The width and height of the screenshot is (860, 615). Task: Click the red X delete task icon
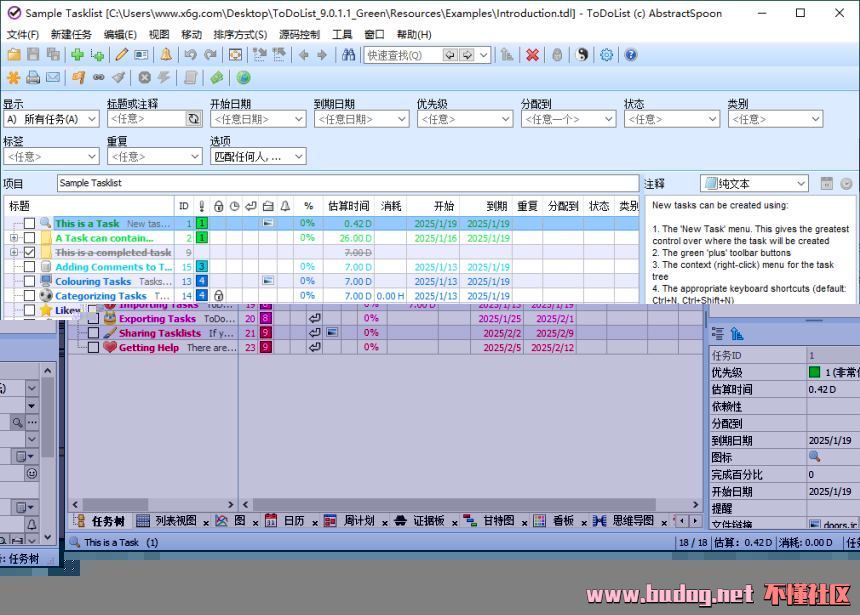[533, 55]
